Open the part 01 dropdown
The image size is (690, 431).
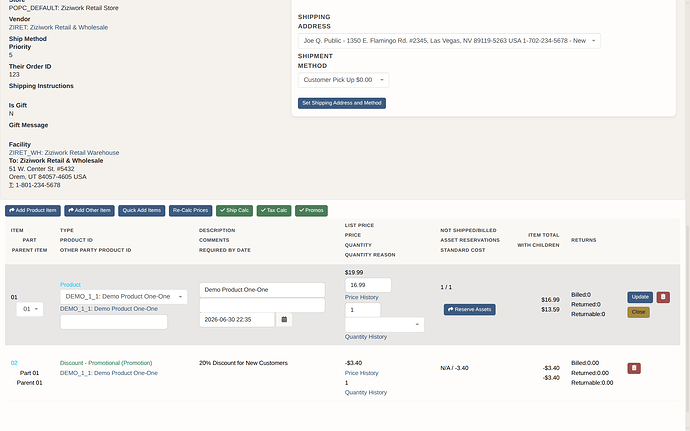click(30, 309)
